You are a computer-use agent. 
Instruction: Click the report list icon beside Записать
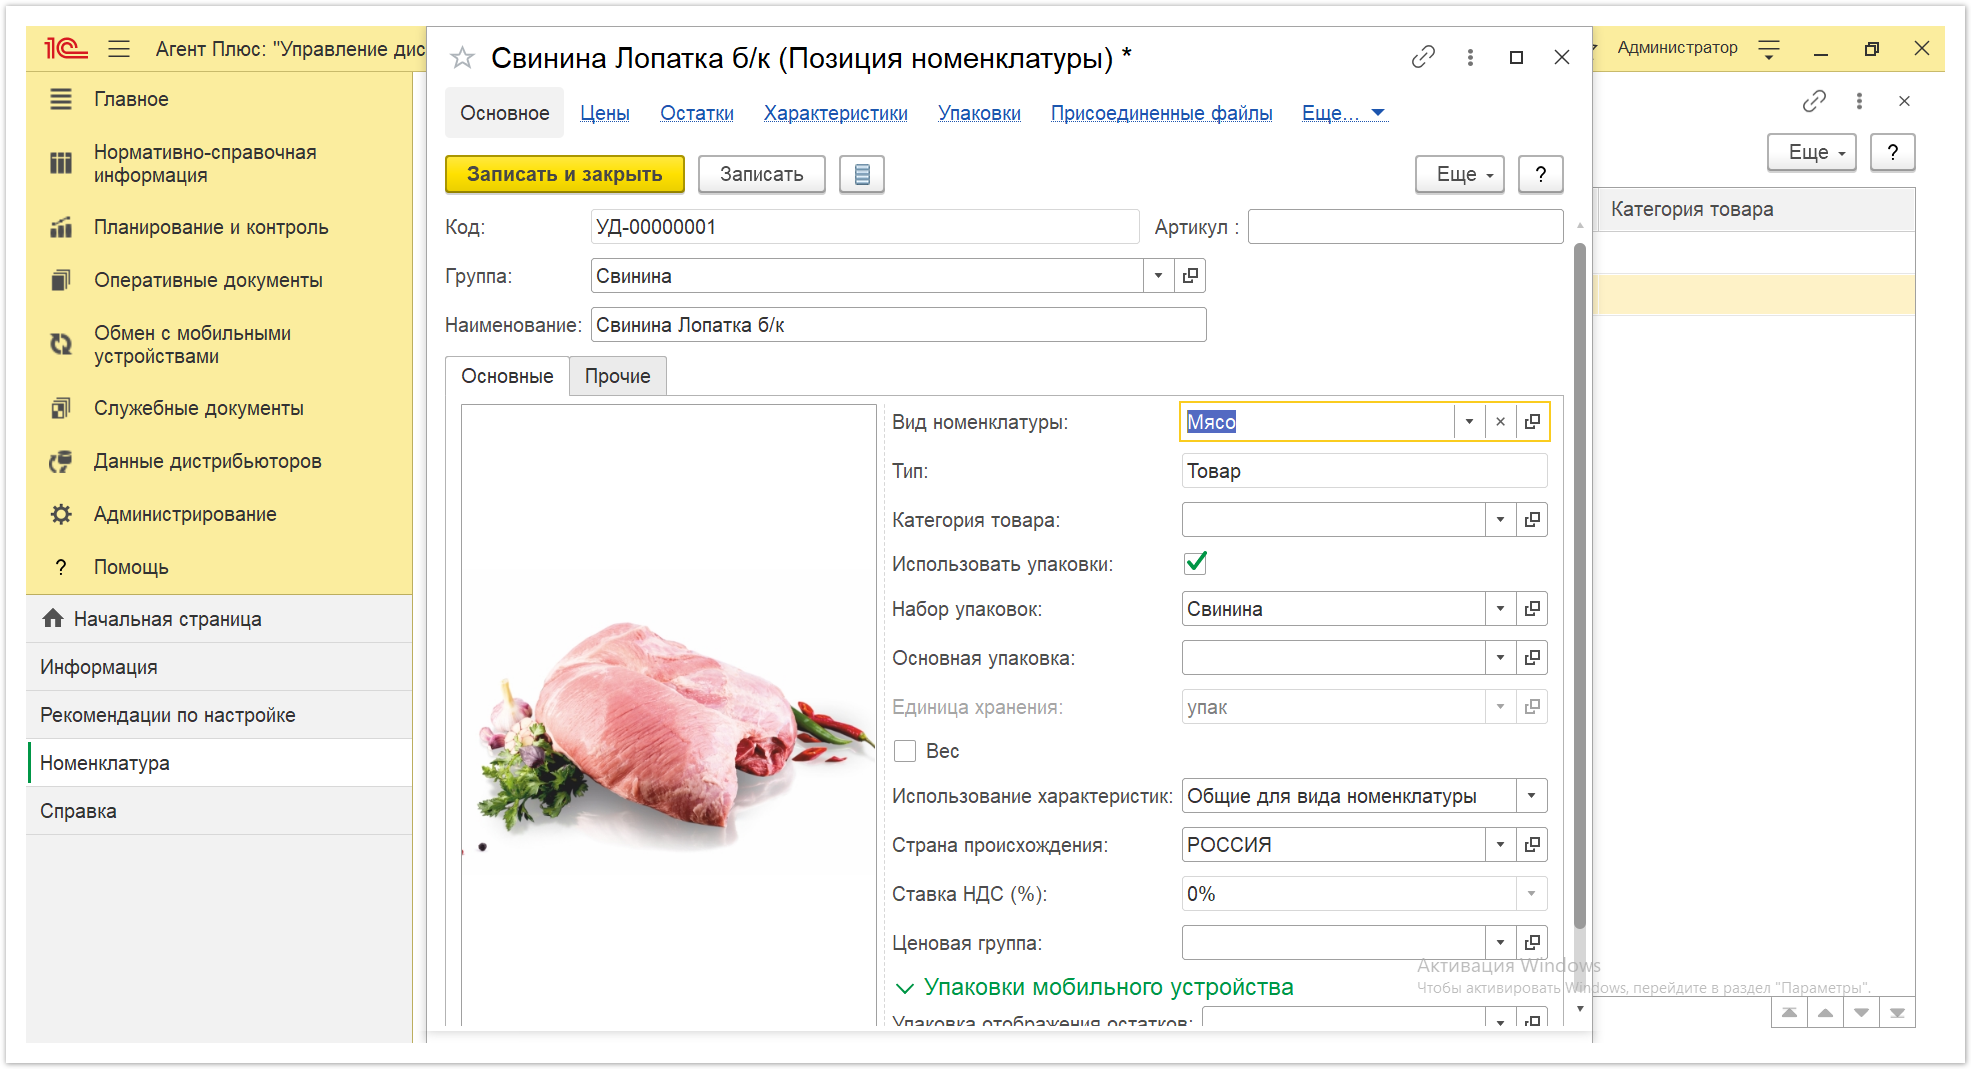862,174
